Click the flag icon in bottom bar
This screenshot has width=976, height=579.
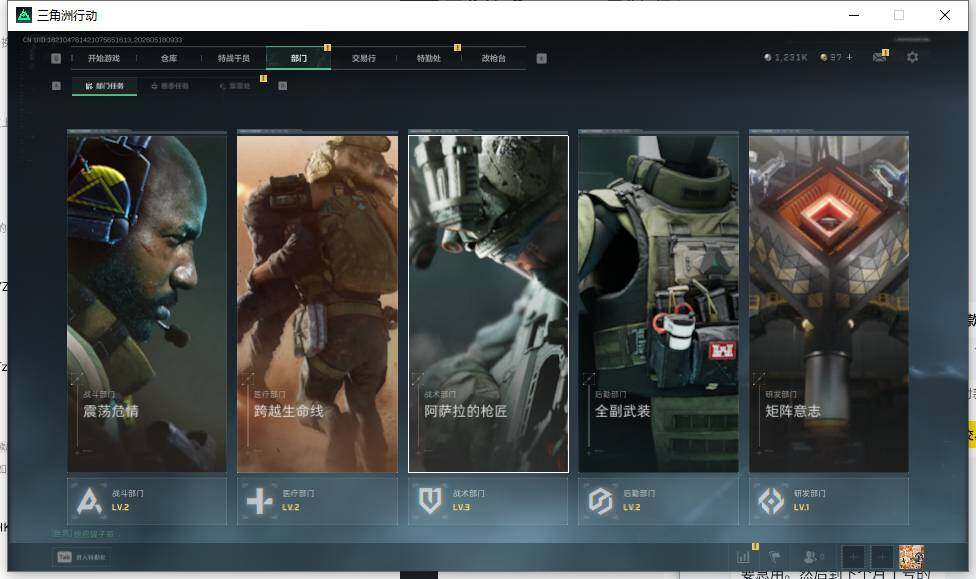[775, 557]
